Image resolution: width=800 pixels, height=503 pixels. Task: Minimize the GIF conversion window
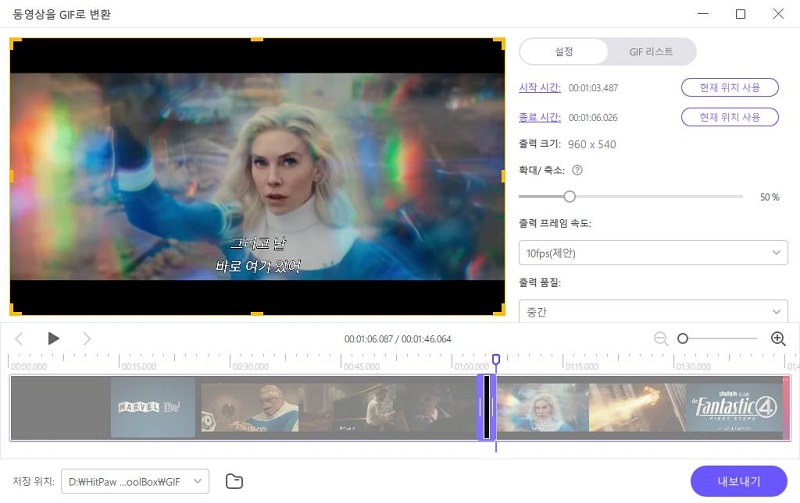click(x=703, y=14)
